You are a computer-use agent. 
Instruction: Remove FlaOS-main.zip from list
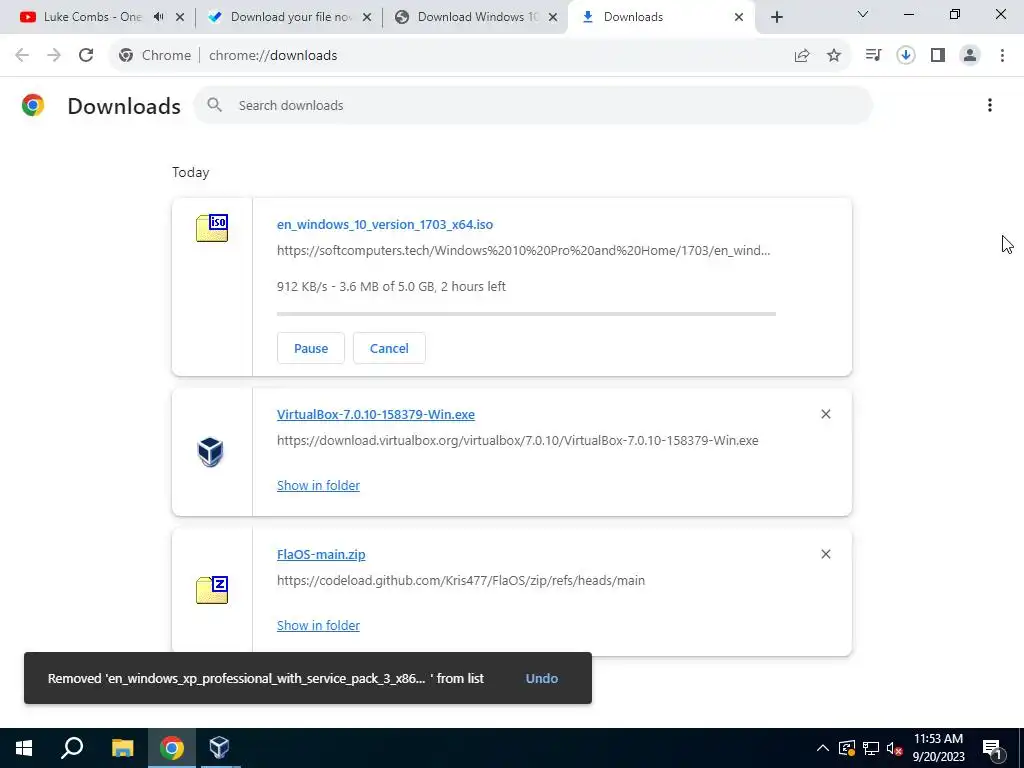click(x=825, y=554)
